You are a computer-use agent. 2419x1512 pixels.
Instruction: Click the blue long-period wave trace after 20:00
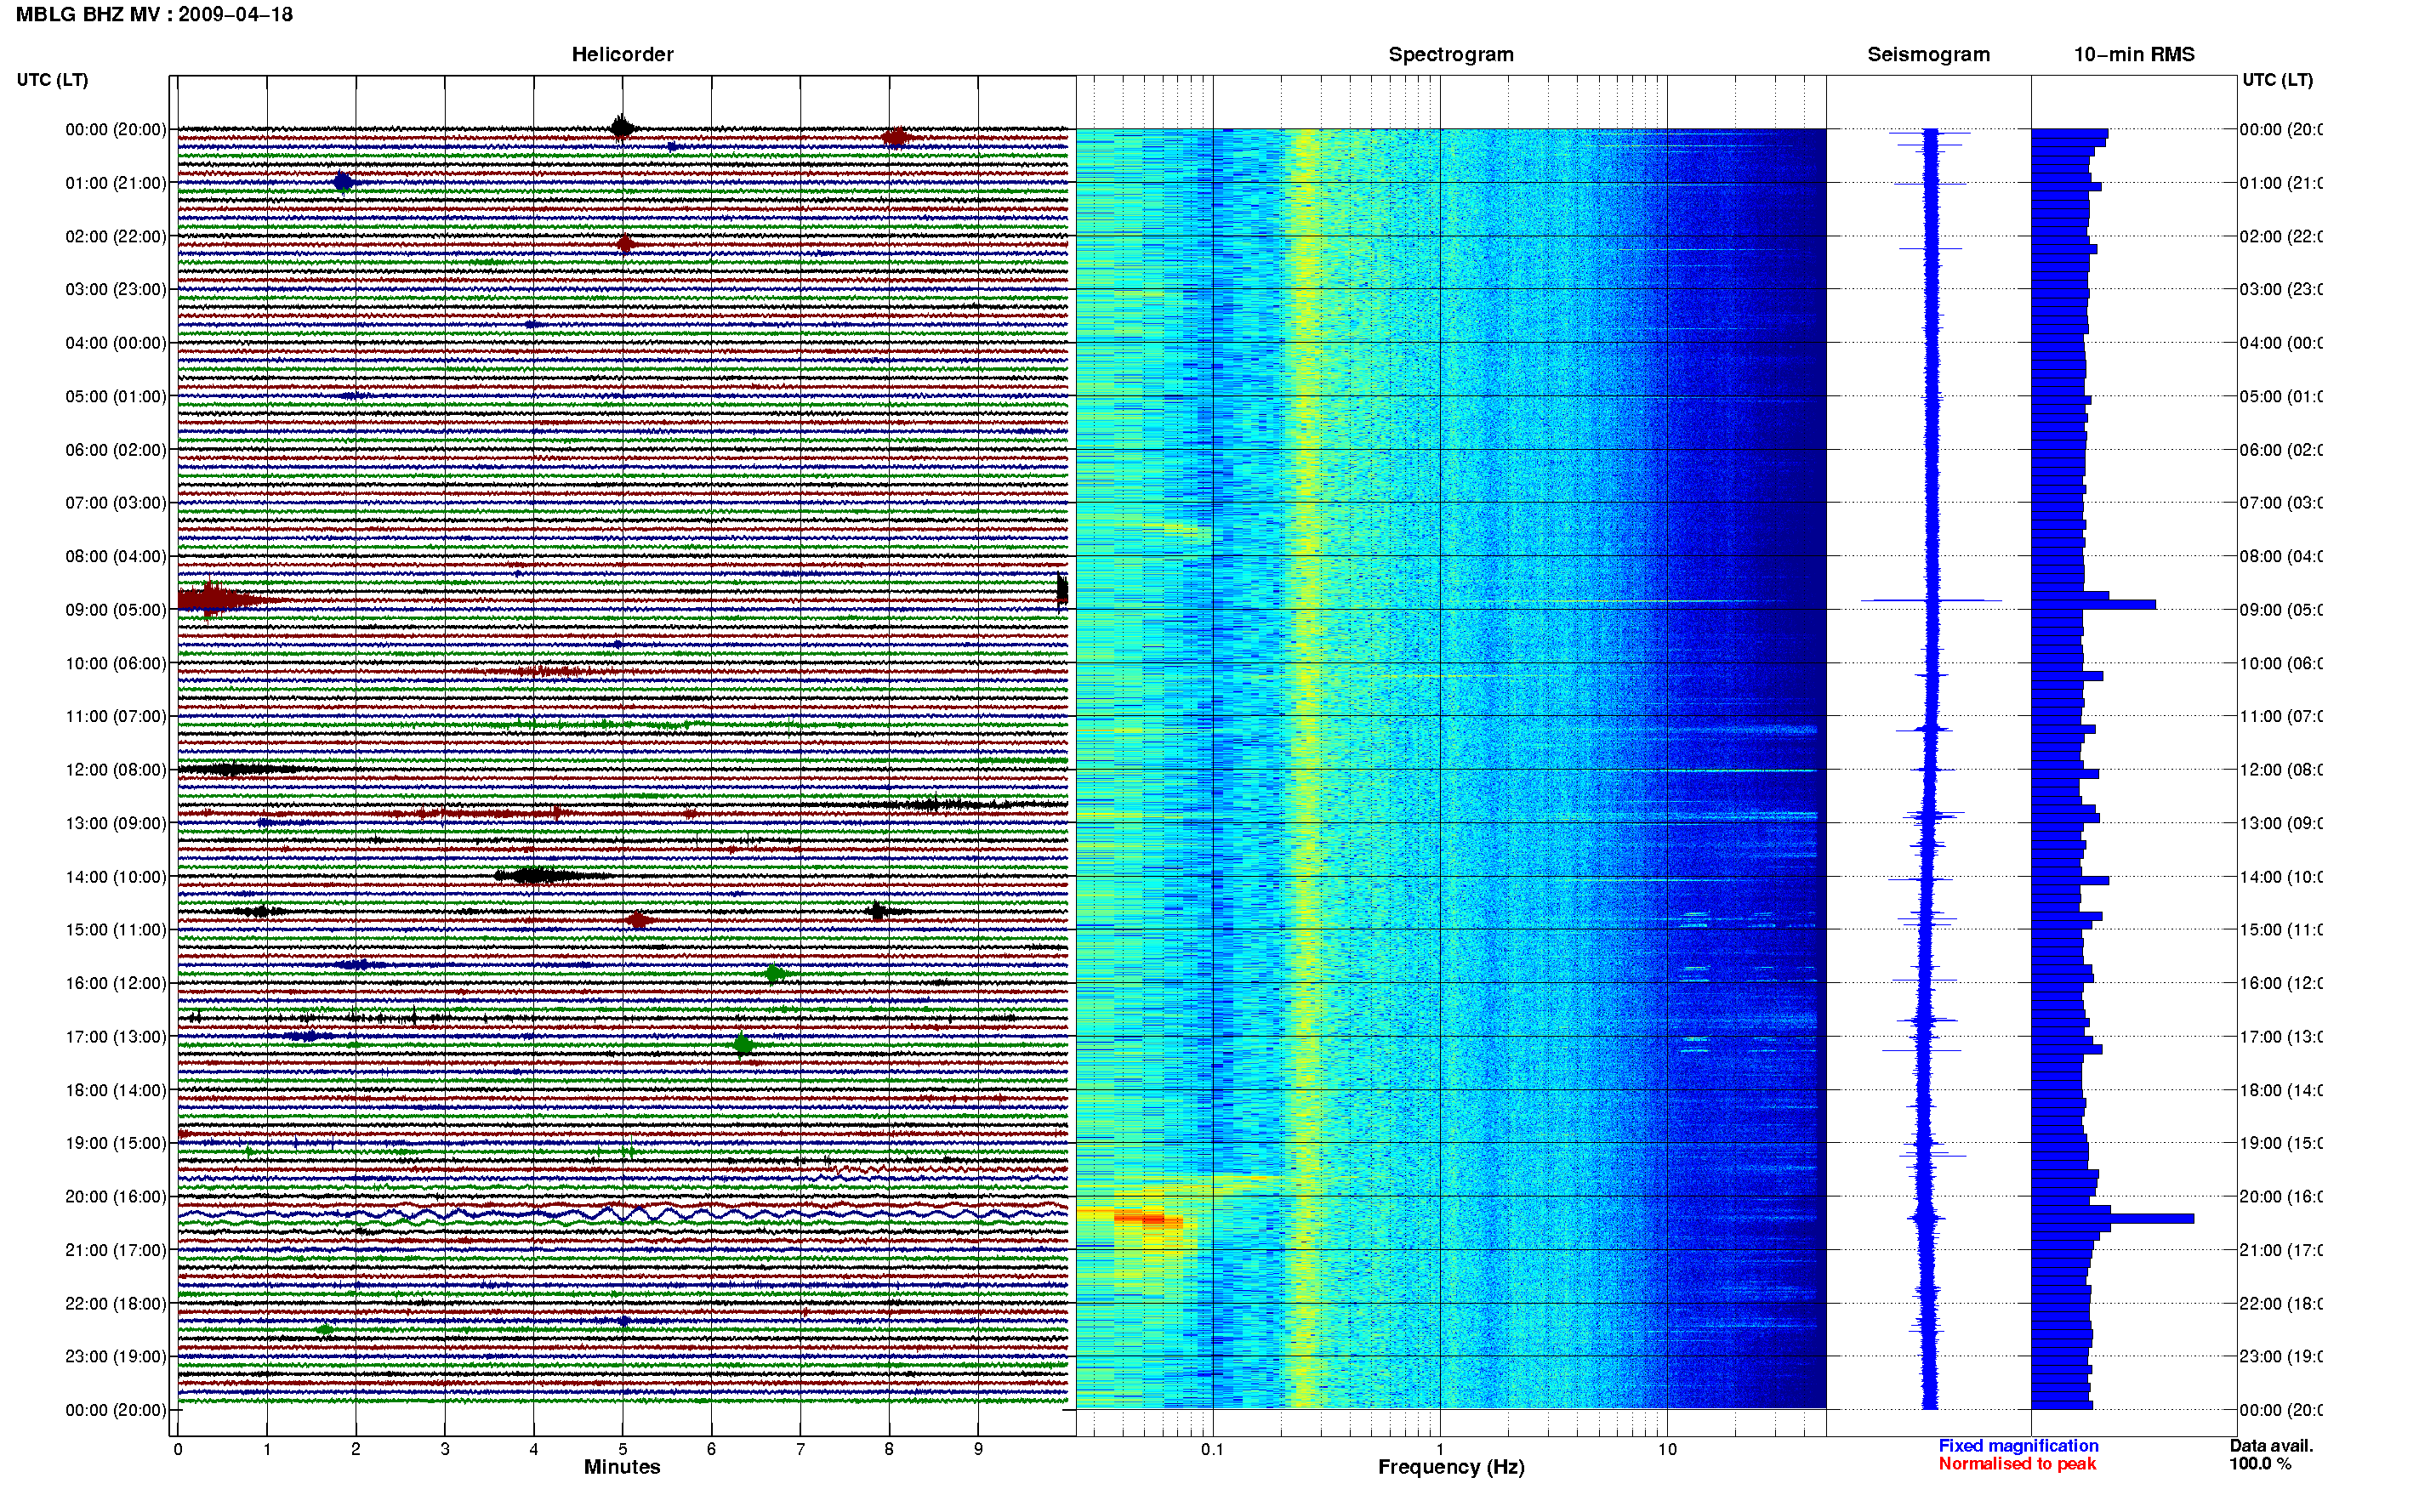622,1214
